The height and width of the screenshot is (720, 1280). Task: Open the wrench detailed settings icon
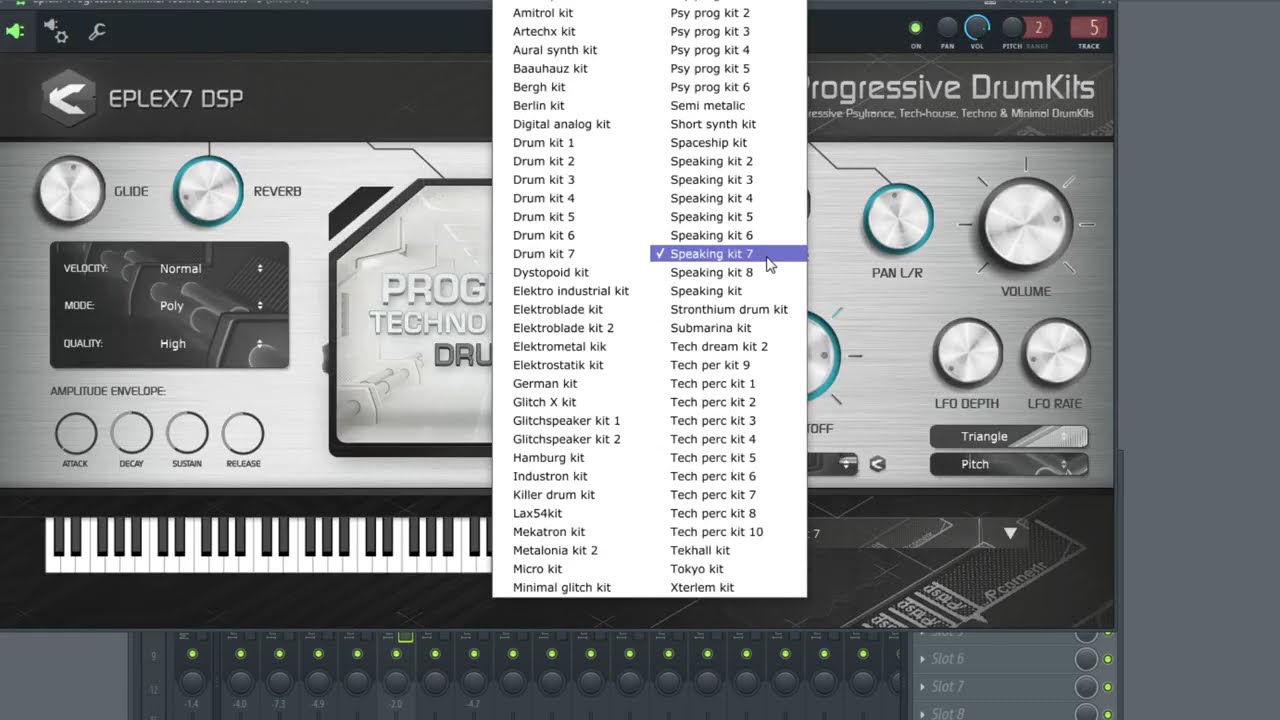pos(97,32)
